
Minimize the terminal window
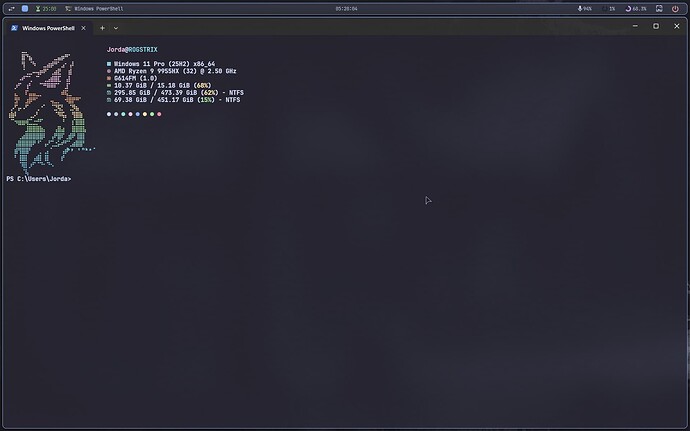(x=634, y=27)
